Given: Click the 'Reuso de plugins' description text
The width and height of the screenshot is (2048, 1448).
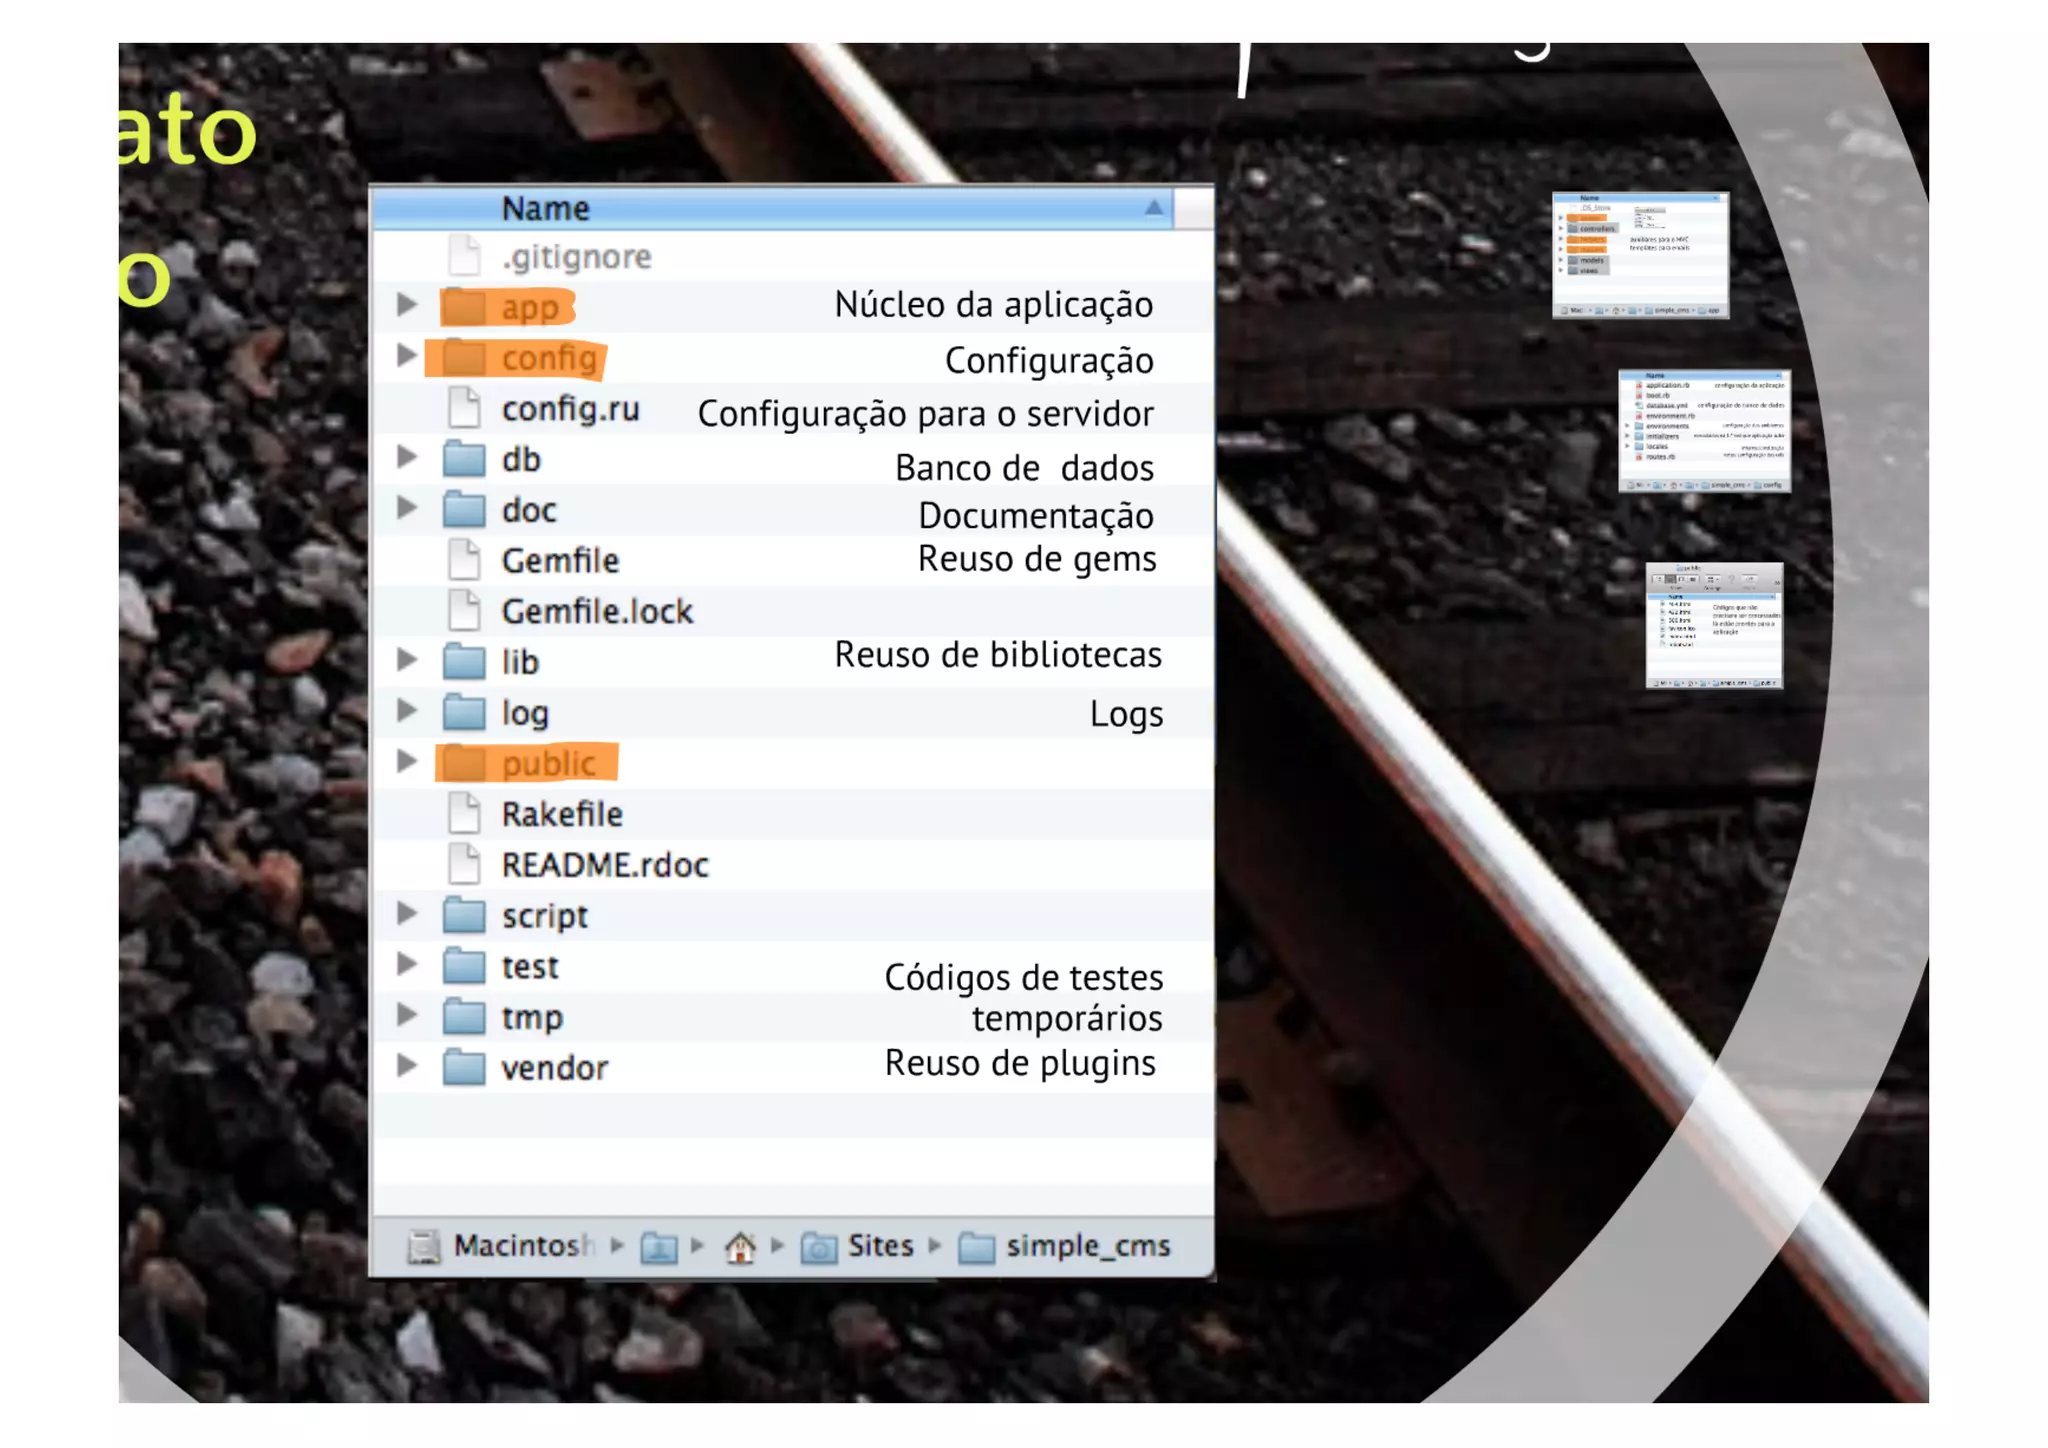Looking at the screenshot, I should coord(1020,1063).
